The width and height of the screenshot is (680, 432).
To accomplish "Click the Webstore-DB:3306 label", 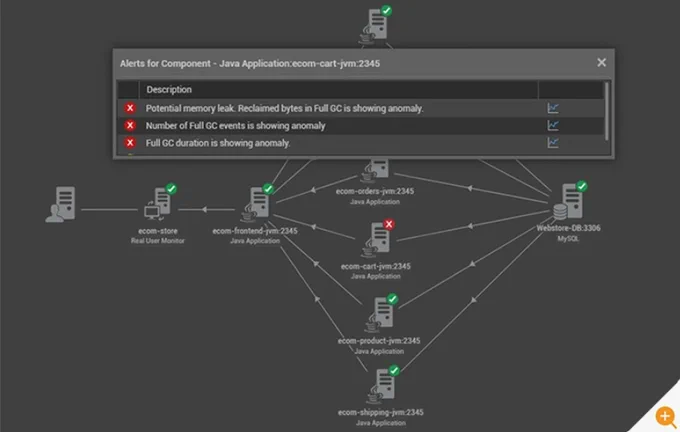I will pyautogui.click(x=569, y=228).
